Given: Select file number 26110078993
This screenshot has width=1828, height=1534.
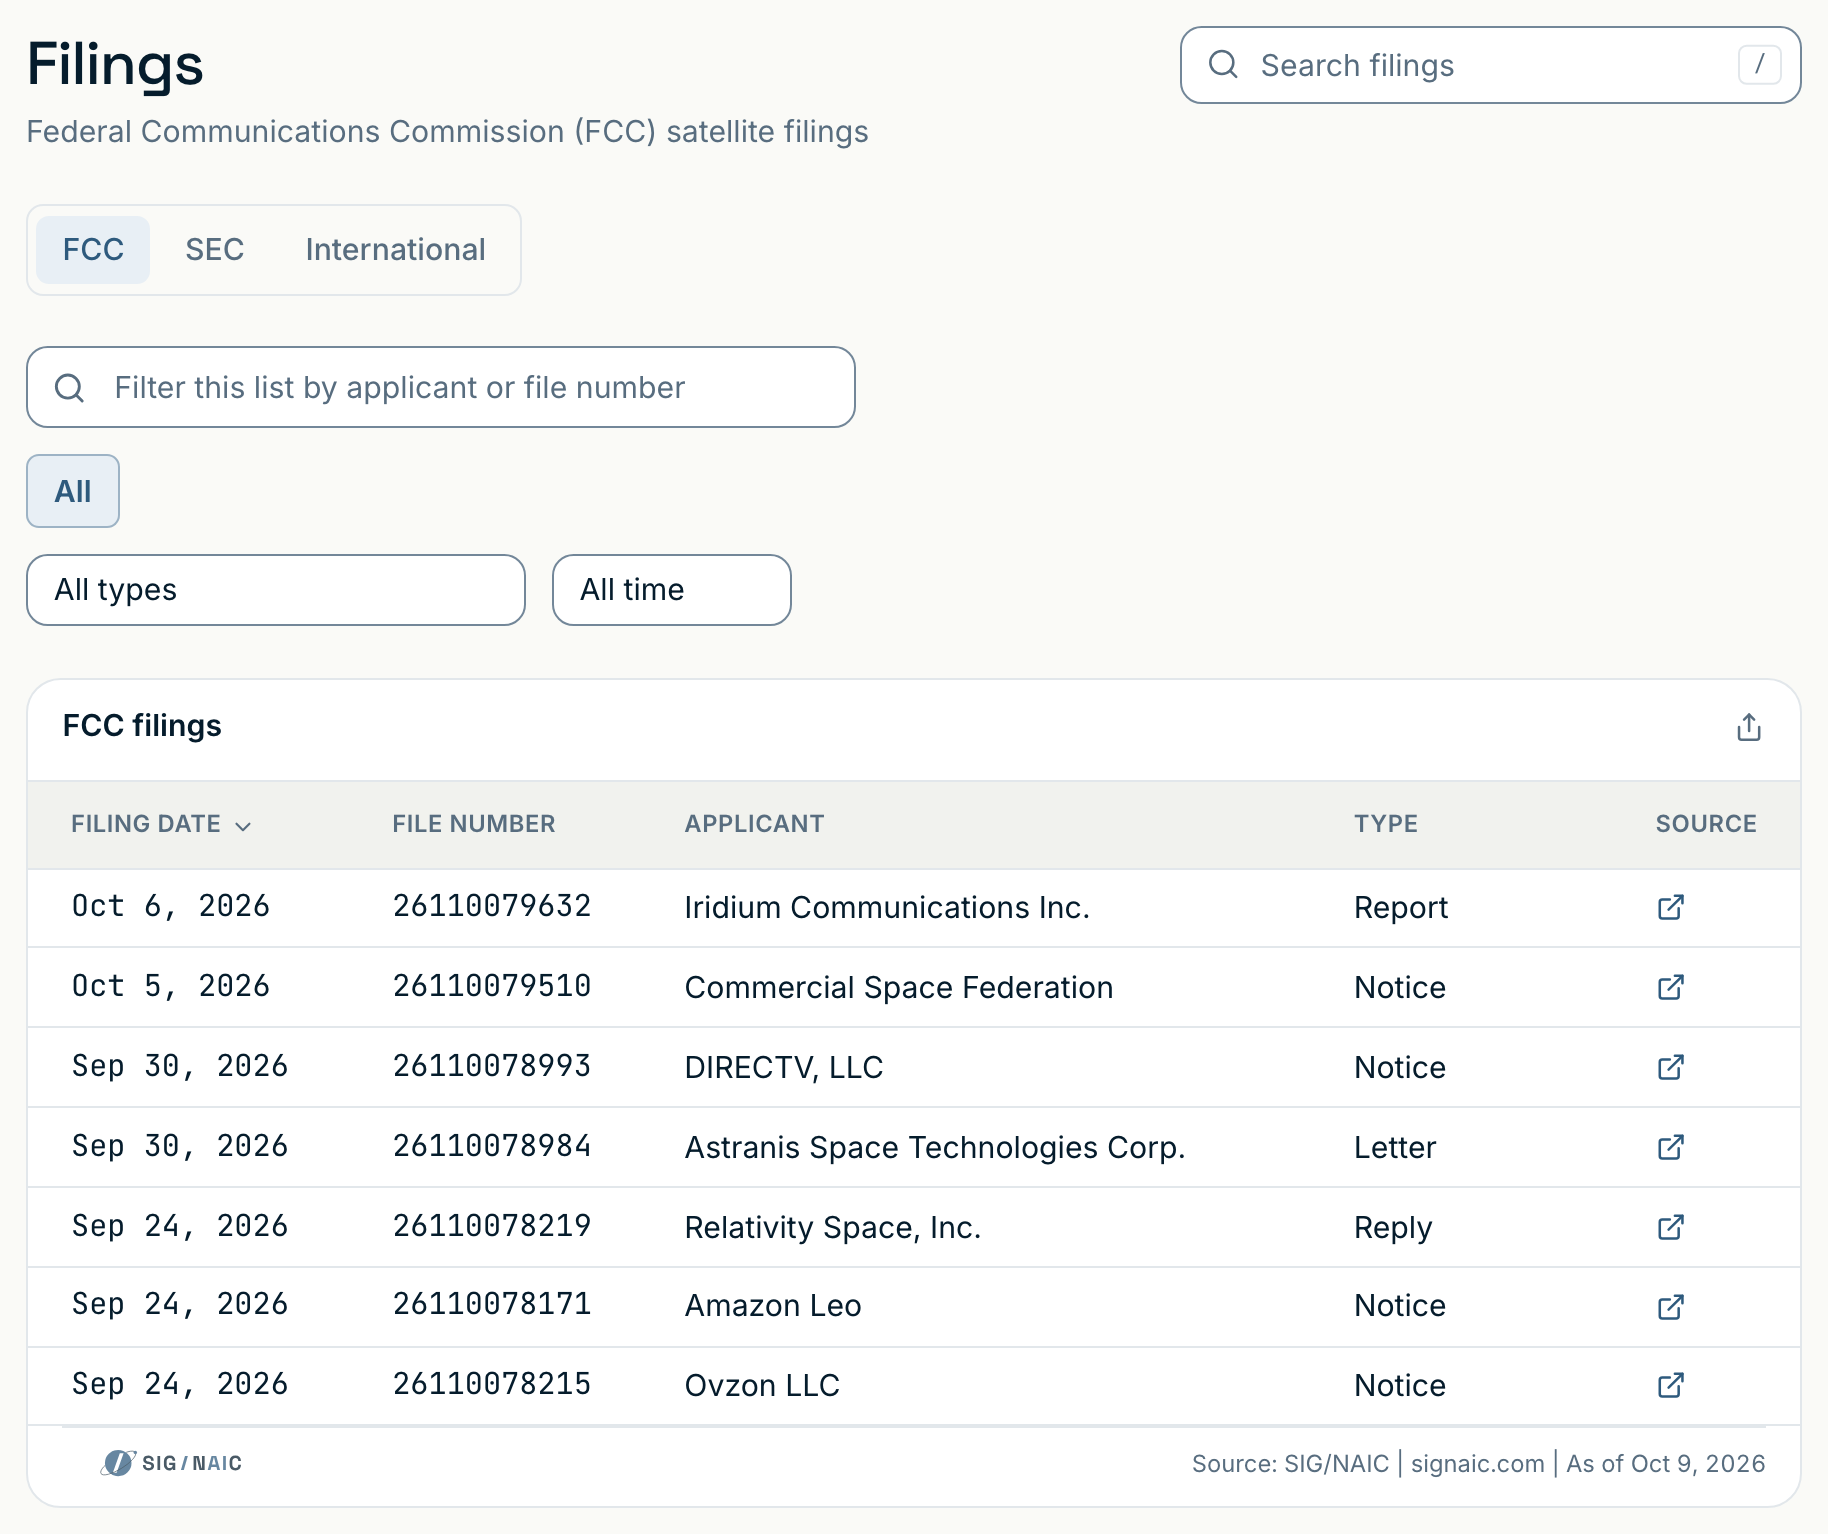Looking at the screenshot, I should [x=492, y=1066].
